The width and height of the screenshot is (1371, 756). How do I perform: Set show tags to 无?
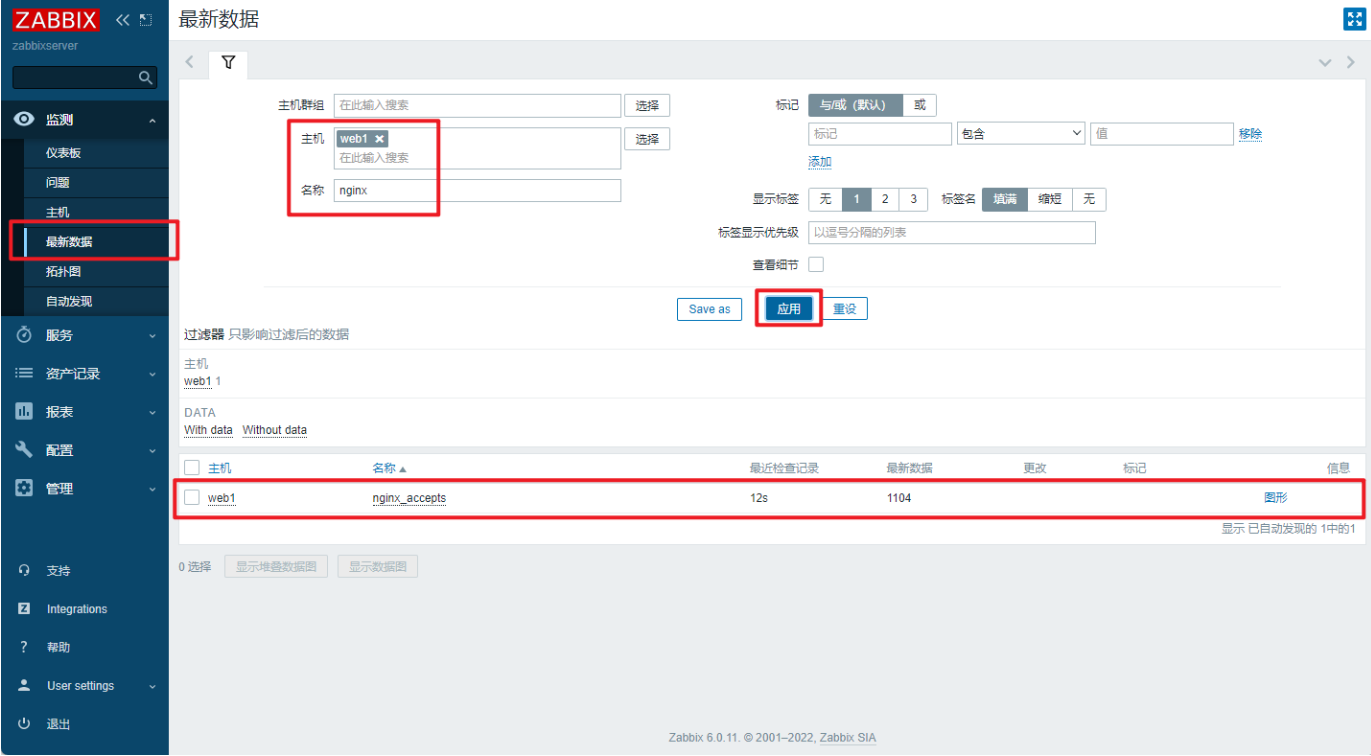click(825, 199)
